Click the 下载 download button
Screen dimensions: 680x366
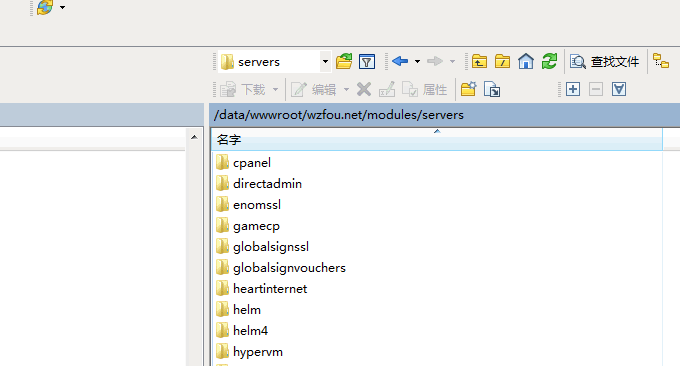coord(243,90)
